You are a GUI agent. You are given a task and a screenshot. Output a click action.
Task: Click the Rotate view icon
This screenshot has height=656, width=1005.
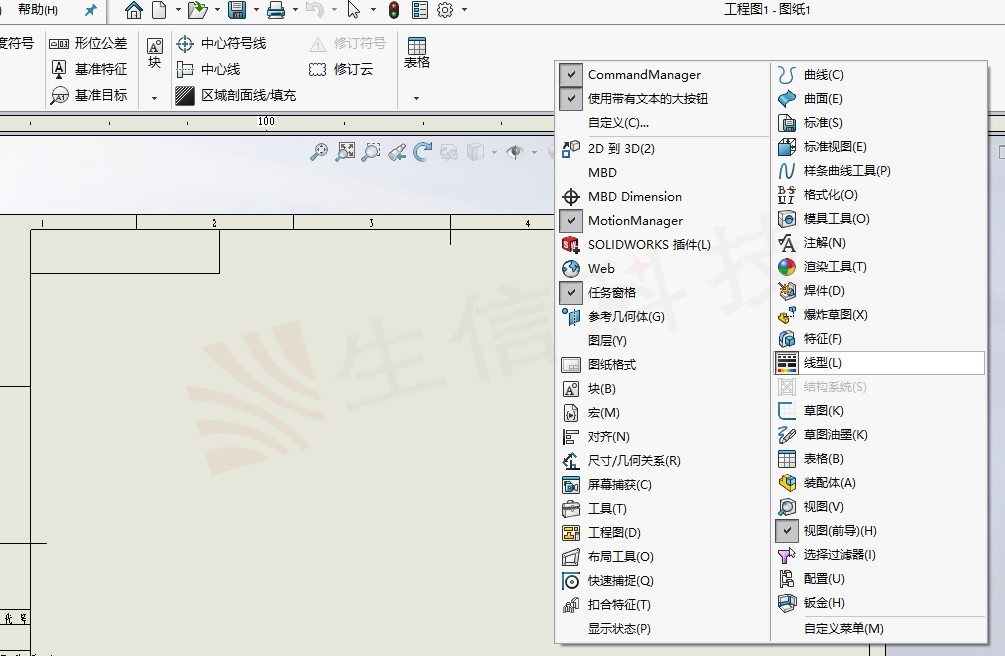point(422,152)
